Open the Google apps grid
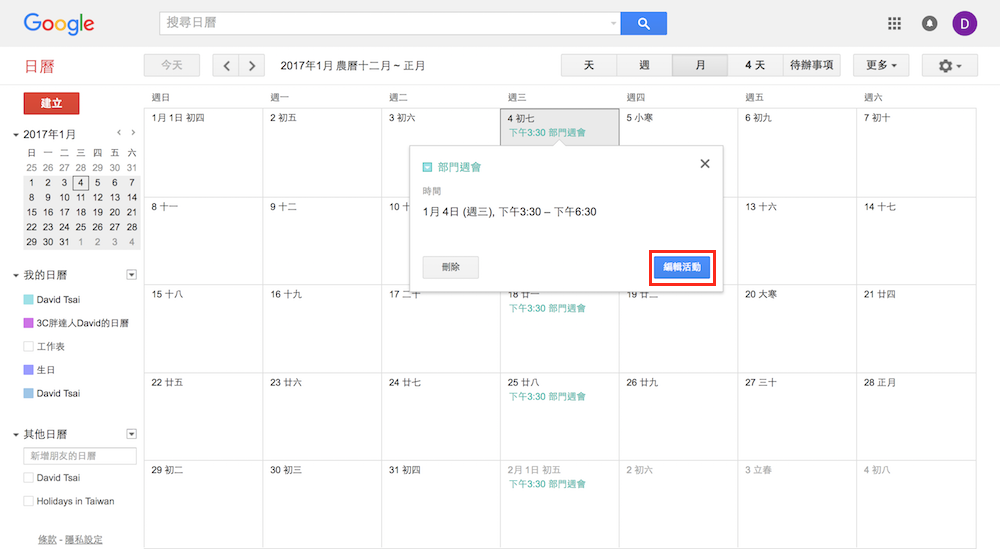This screenshot has width=1000, height=549. (894, 23)
